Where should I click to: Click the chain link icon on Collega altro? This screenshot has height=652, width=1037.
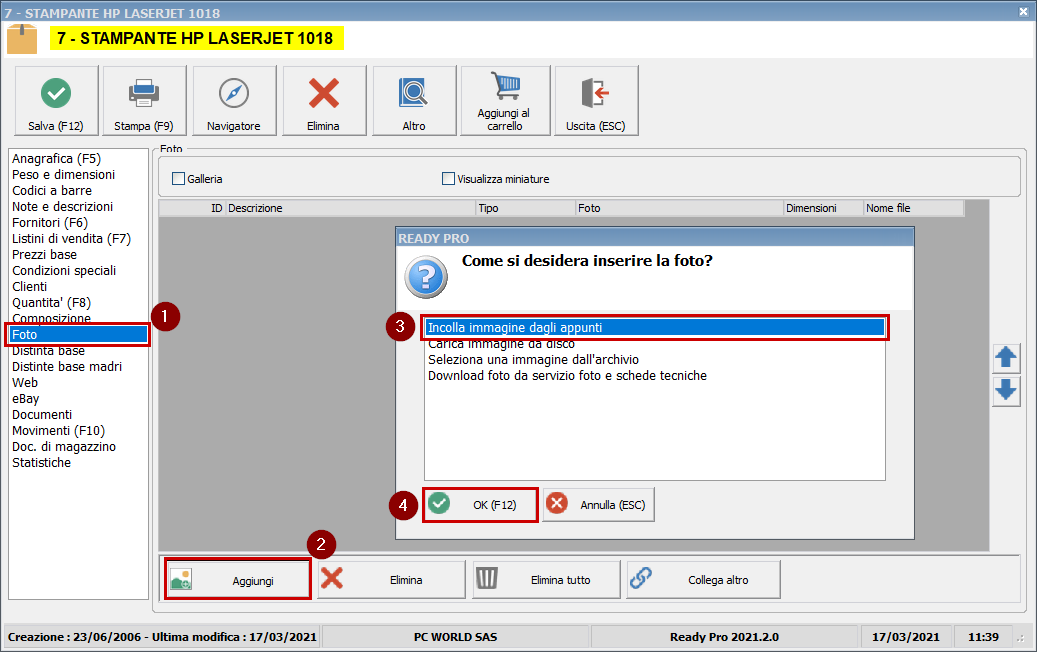(x=641, y=578)
